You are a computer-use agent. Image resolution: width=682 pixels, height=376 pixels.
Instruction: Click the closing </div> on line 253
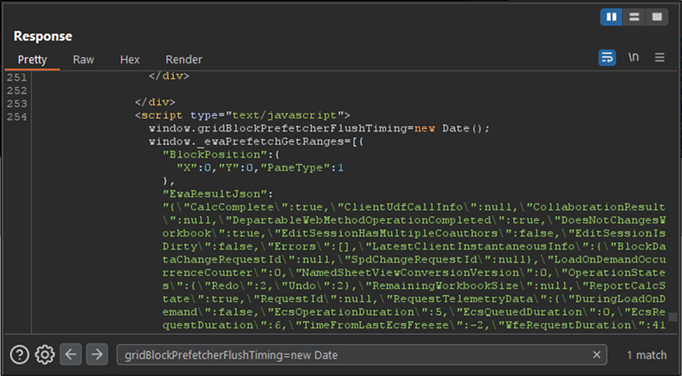(155, 102)
